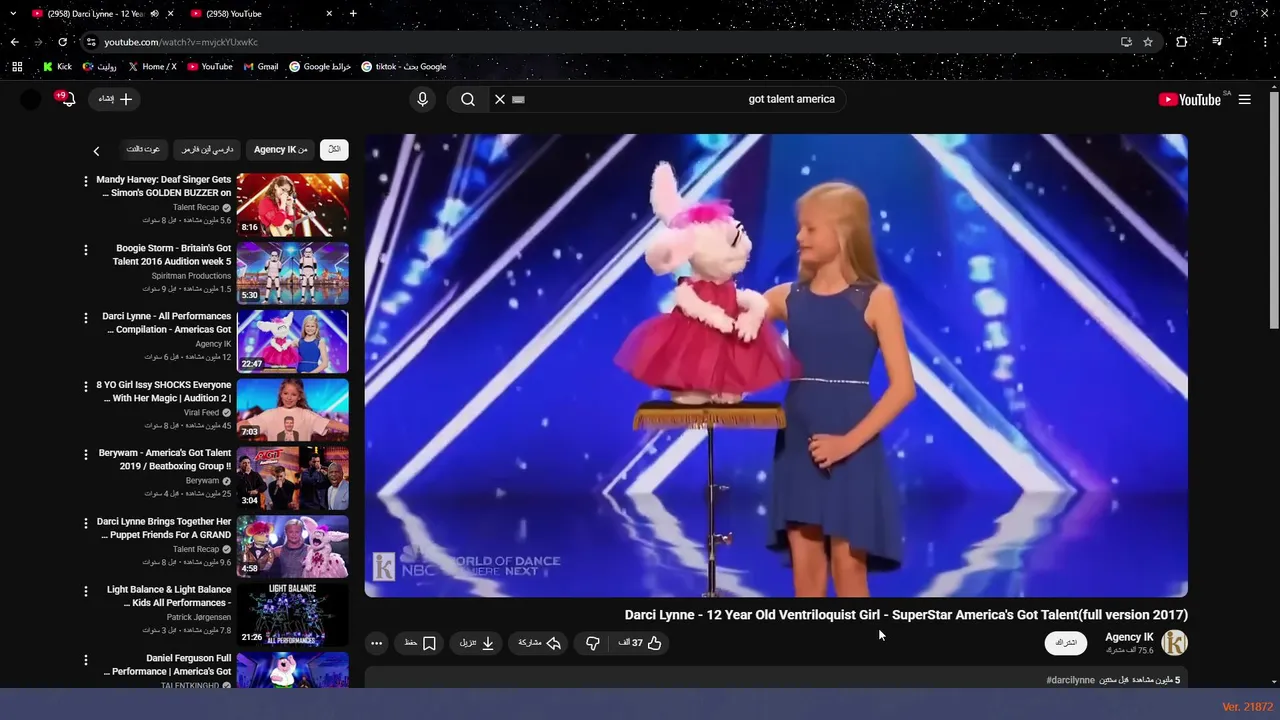Screen dimensions: 1280x720
Task: Open options for Darci Lynne Puppet Friends video
Action: click(85, 523)
